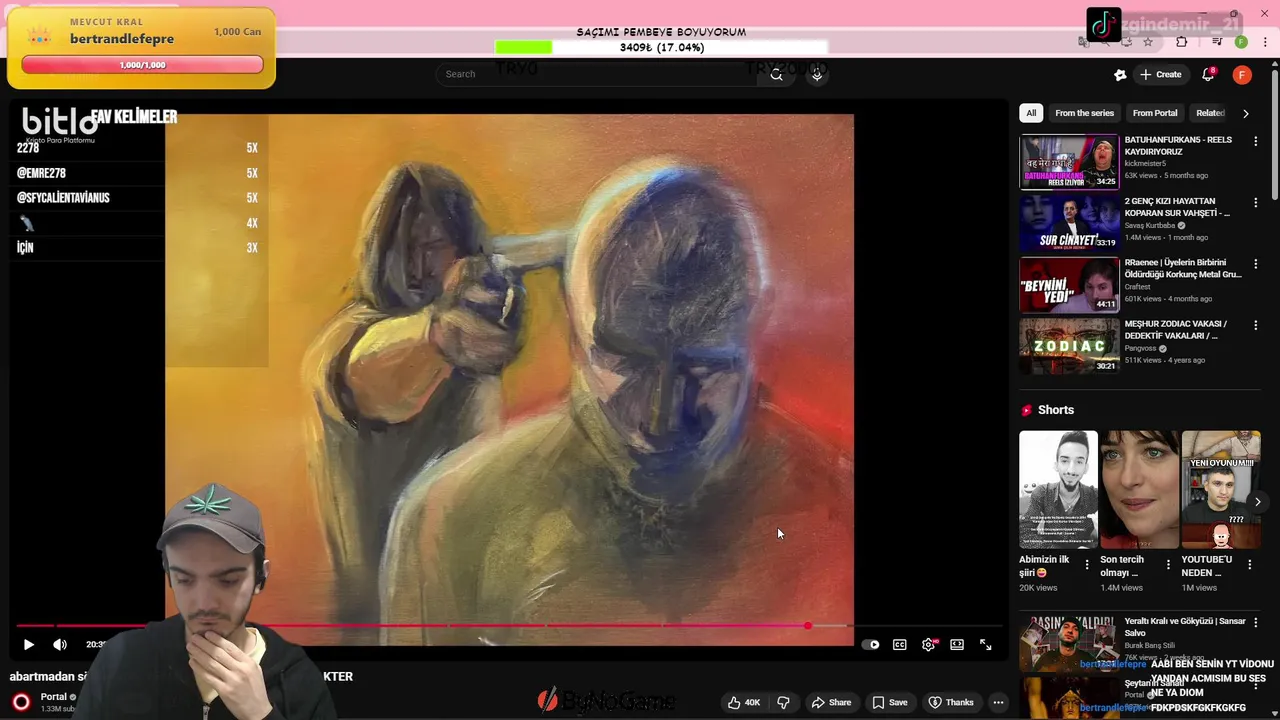Open the YOUTUBE'U NEDEN short
Screen dimensions: 1280x720
pyautogui.click(x=1221, y=490)
